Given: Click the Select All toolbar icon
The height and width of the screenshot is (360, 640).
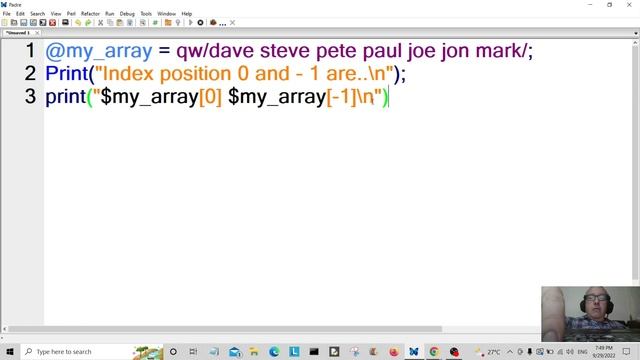Looking at the screenshot, I should tap(130, 23).
